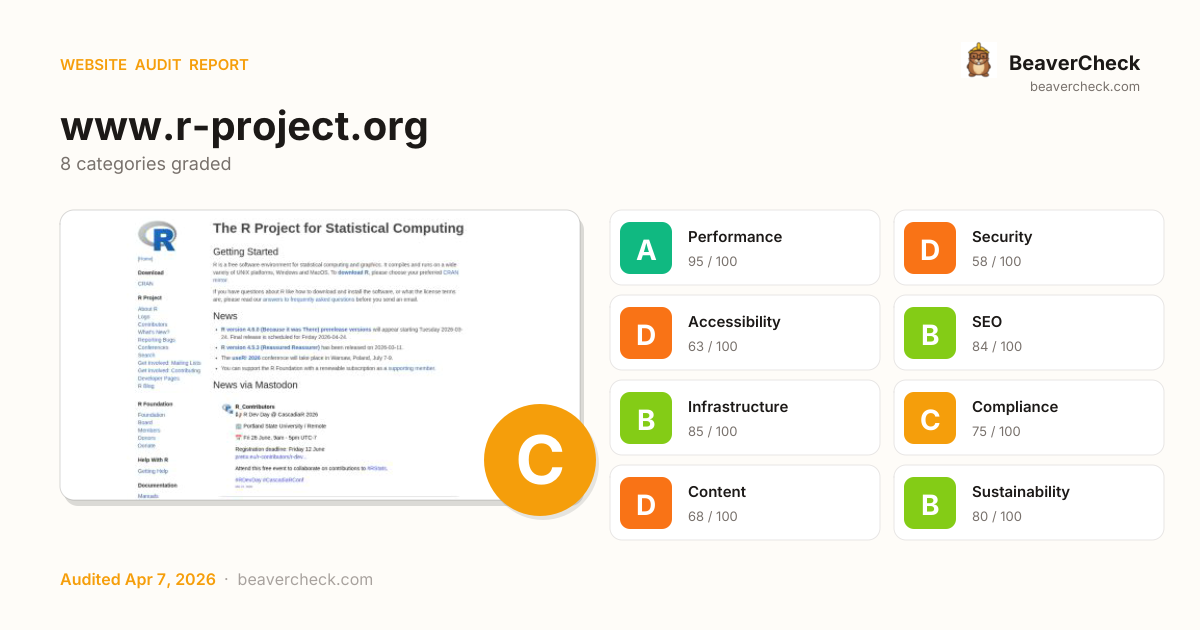1200x630 pixels.
Task: Click the beavercheck.com text in footer
Action: pyautogui.click(x=305, y=580)
